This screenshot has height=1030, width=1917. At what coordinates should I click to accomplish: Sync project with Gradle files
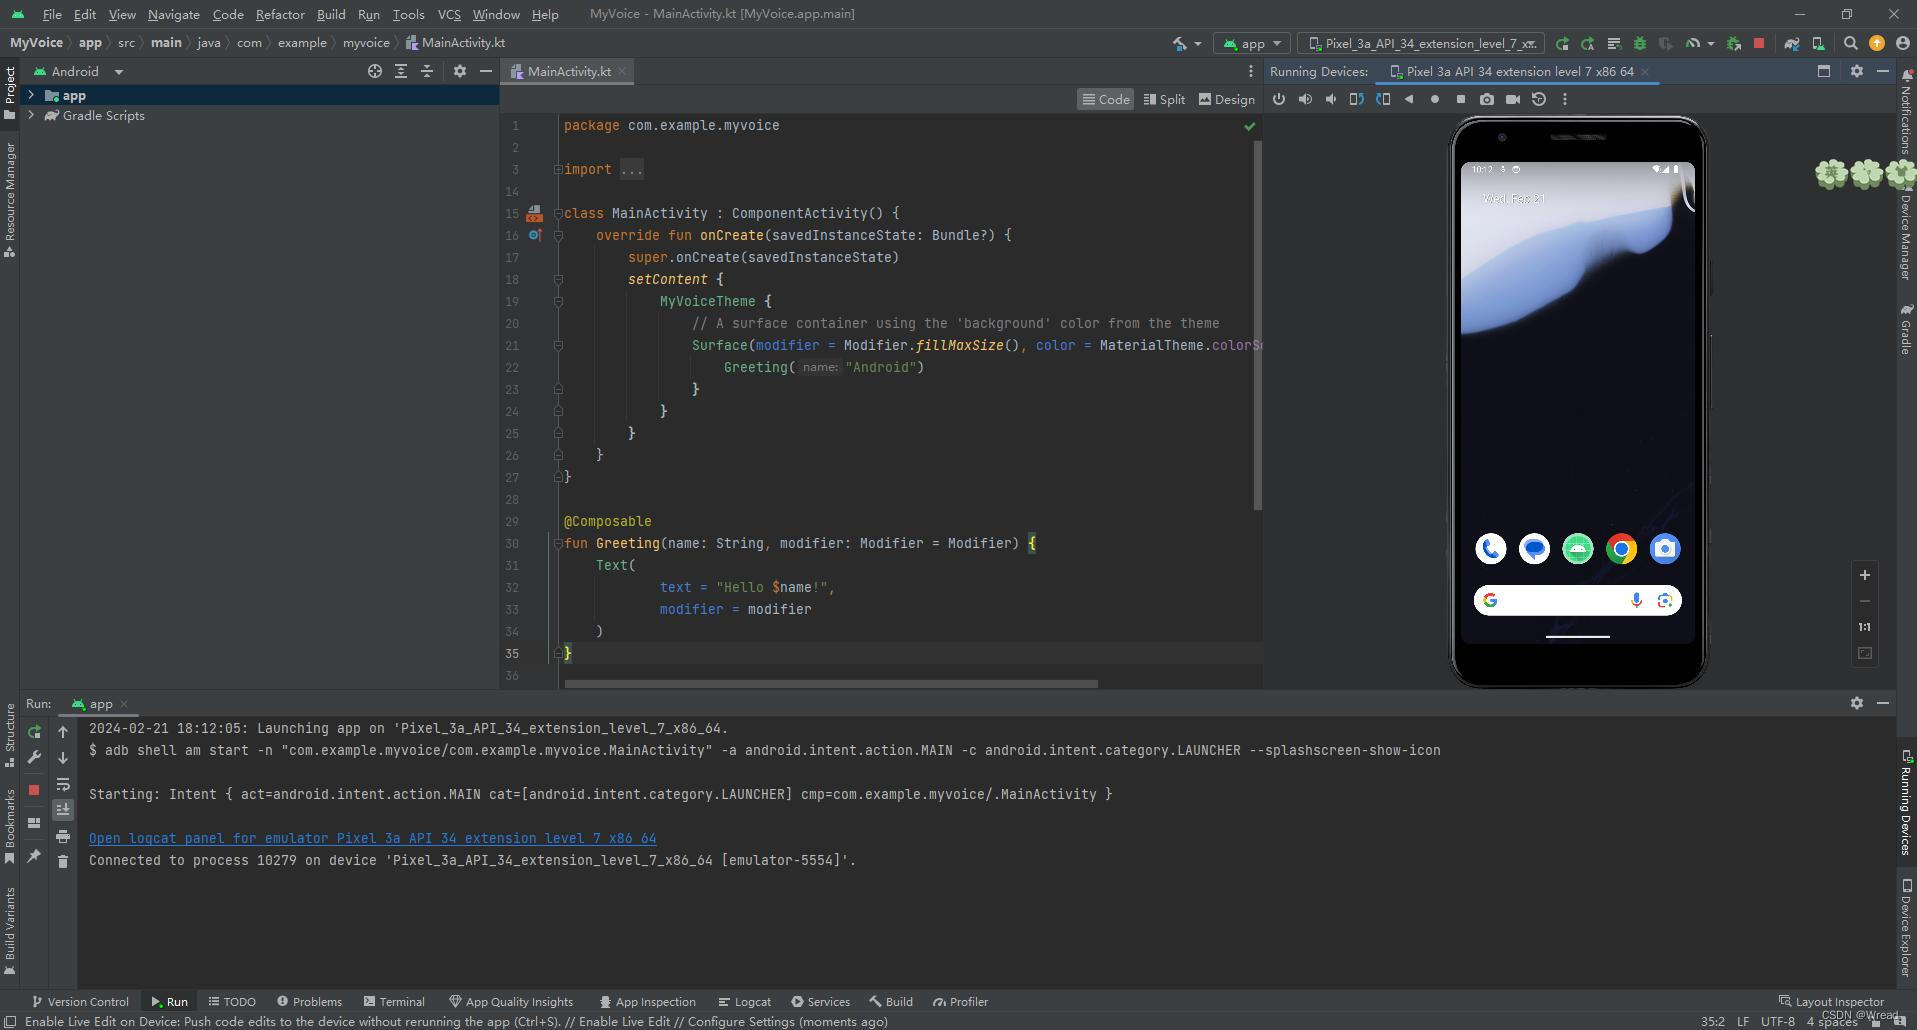click(x=1792, y=44)
